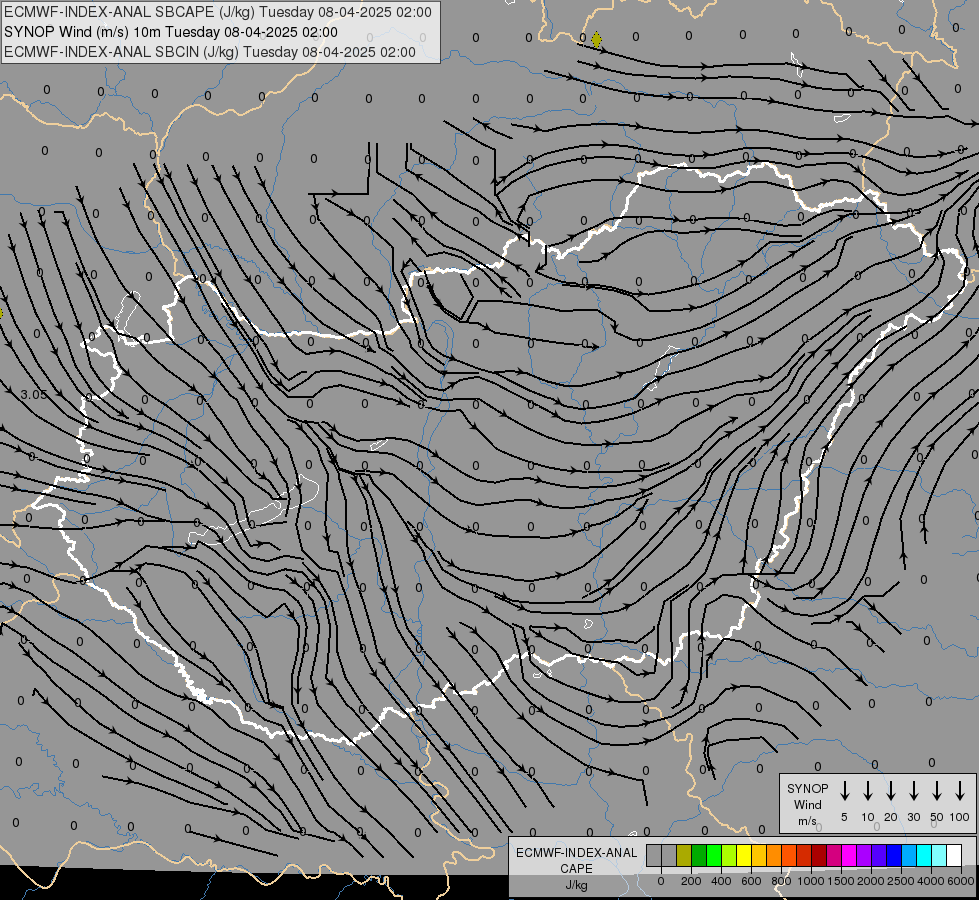Viewport: 979px width, 900px height.
Task: Click the wind arrow above the 5 label
Action: point(844,791)
